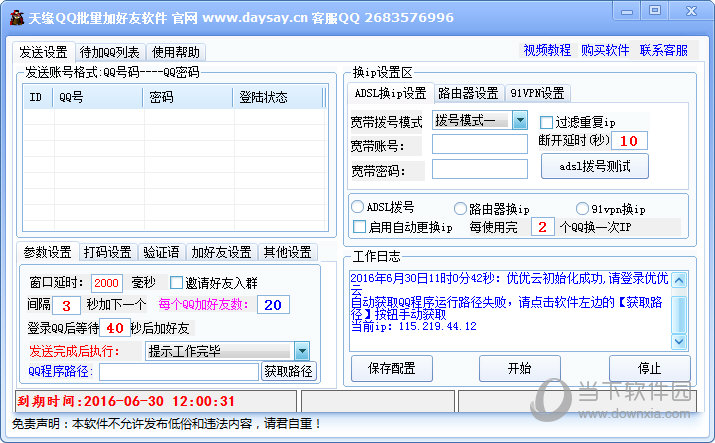715x443 pixels.
Task: Click the QQ程序路径 input field
Action: 179,372
